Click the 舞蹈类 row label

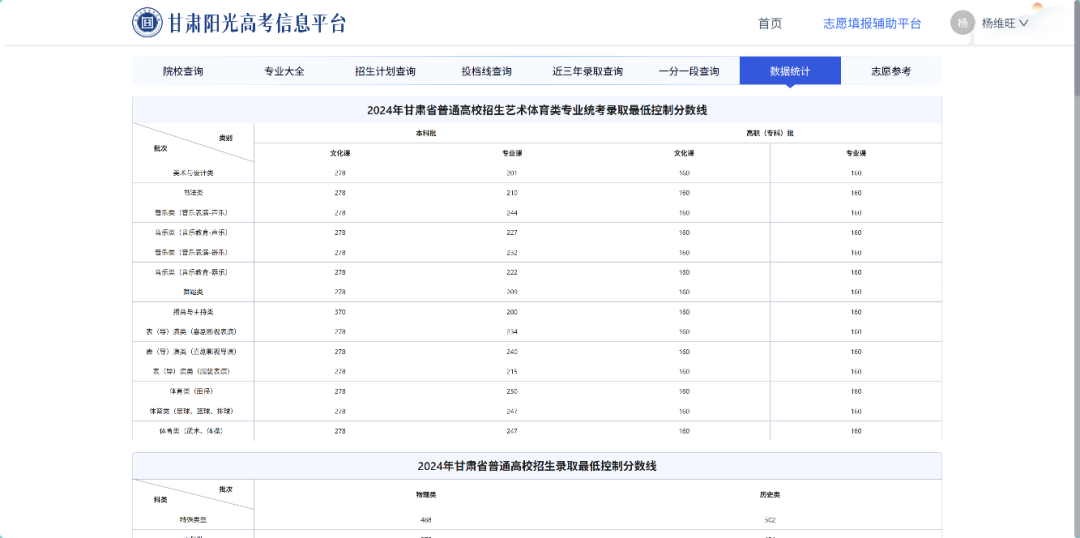tap(192, 292)
